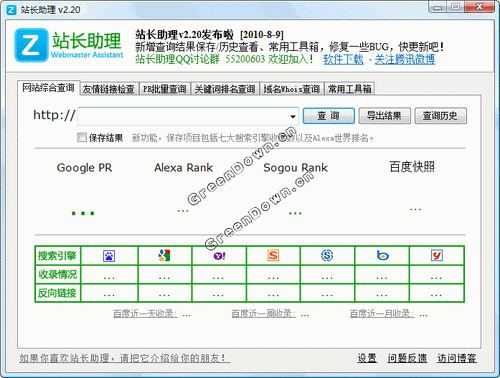Click the Alexa Rank label
500x378 pixels.
pos(183,167)
